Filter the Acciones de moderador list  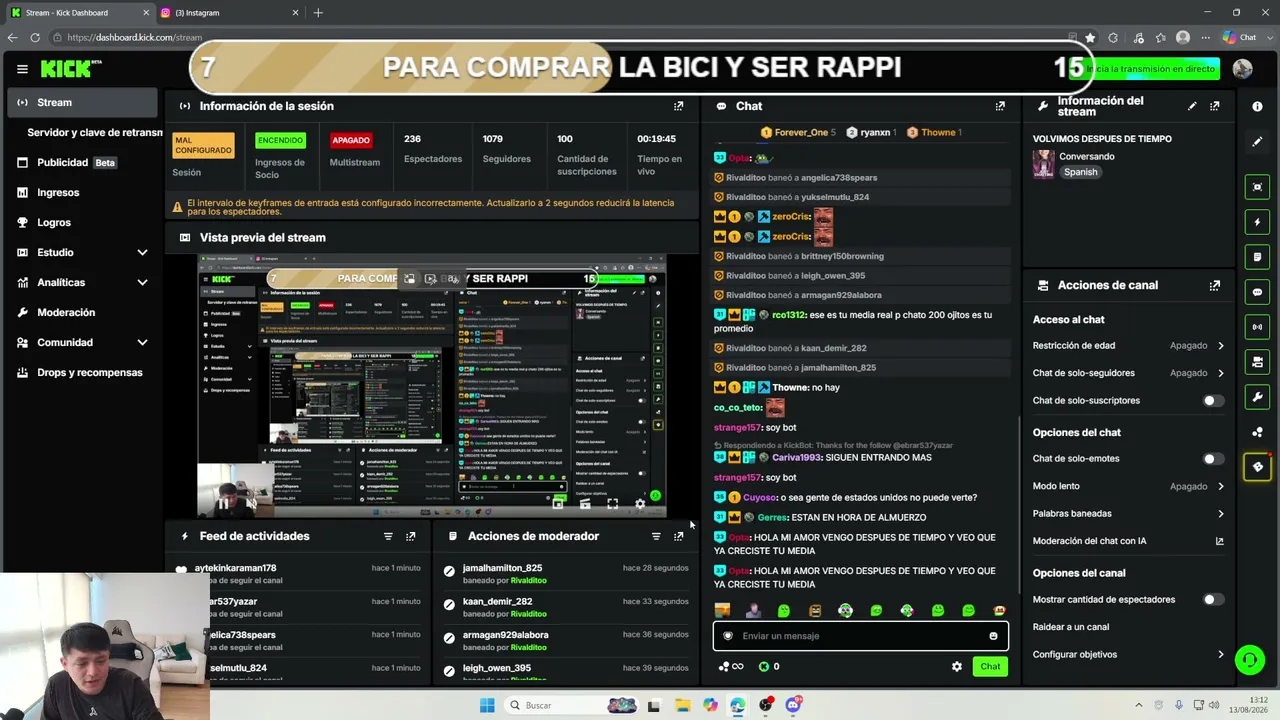[x=656, y=536]
